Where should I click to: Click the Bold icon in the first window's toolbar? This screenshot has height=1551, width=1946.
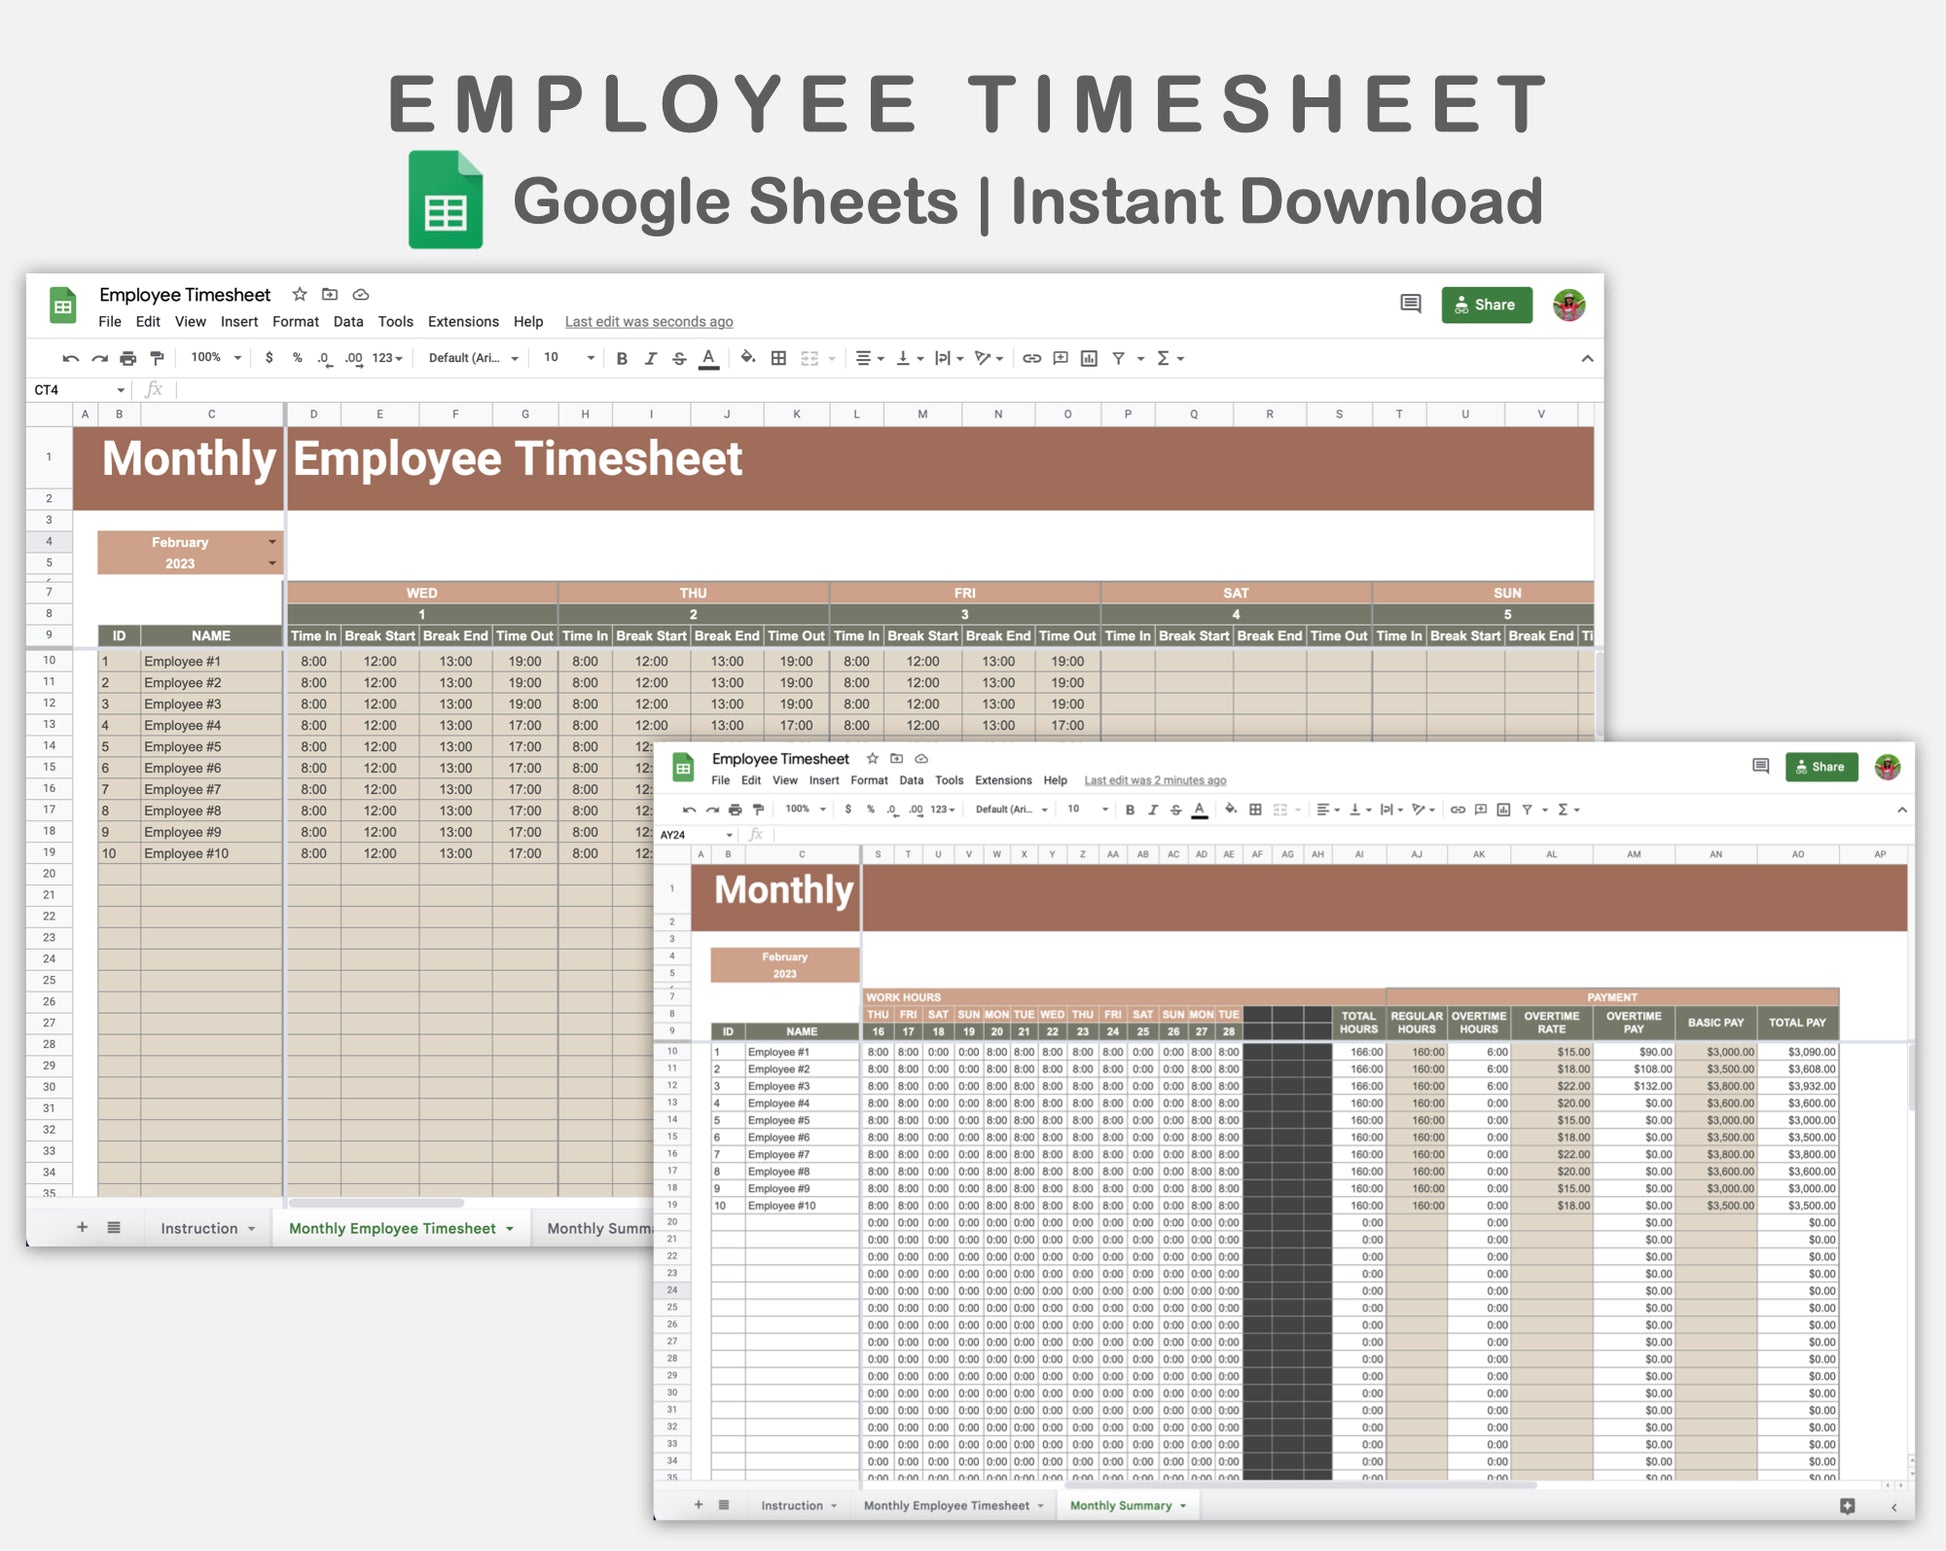pos(622,358)
